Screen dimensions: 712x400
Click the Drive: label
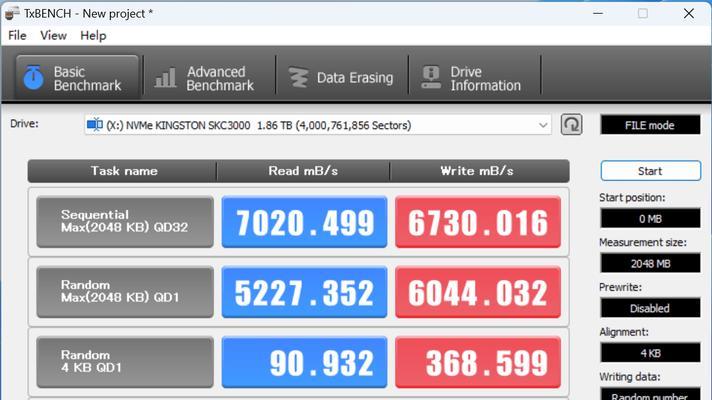(25, 124)
